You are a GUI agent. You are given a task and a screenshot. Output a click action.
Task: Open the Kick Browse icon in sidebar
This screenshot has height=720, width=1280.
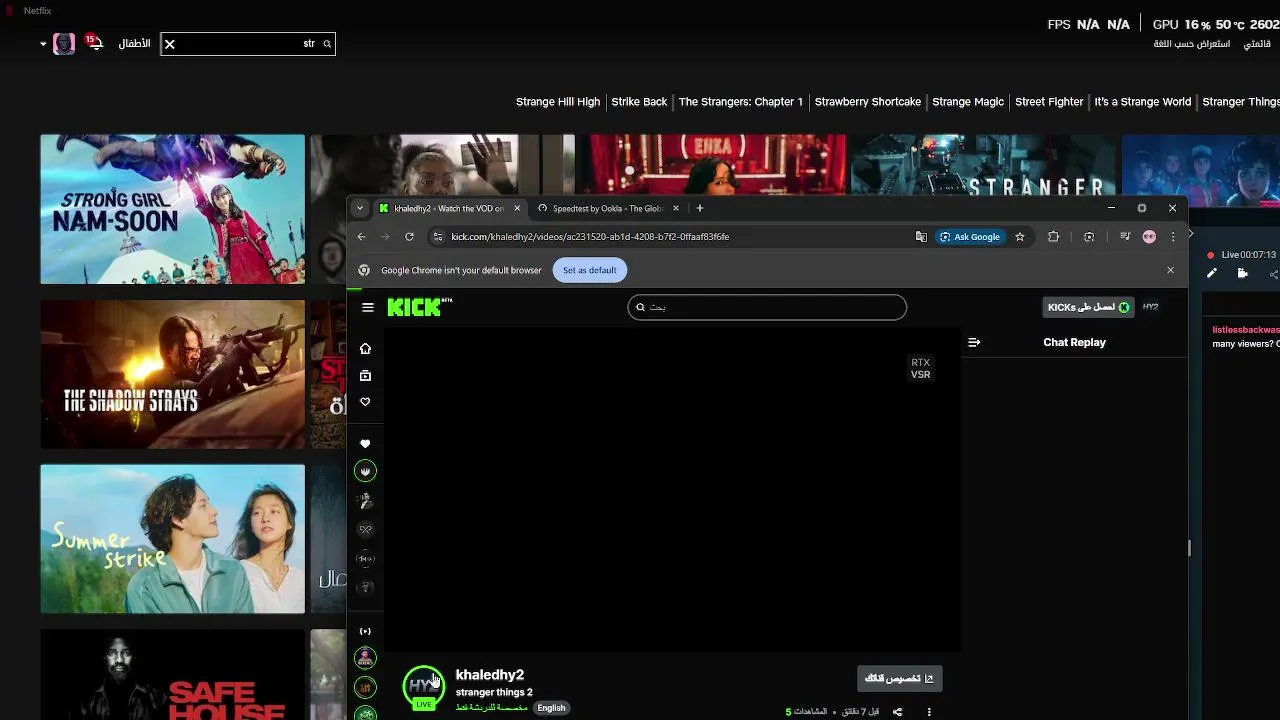(x=365, y=375)
